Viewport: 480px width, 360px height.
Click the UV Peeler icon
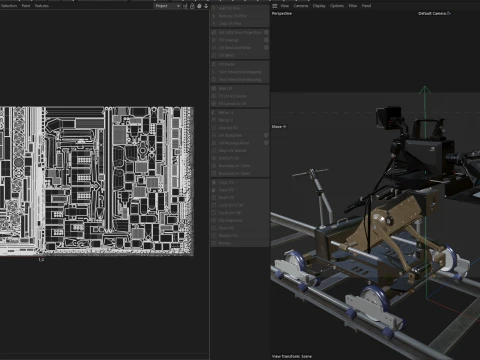[214, 64]
